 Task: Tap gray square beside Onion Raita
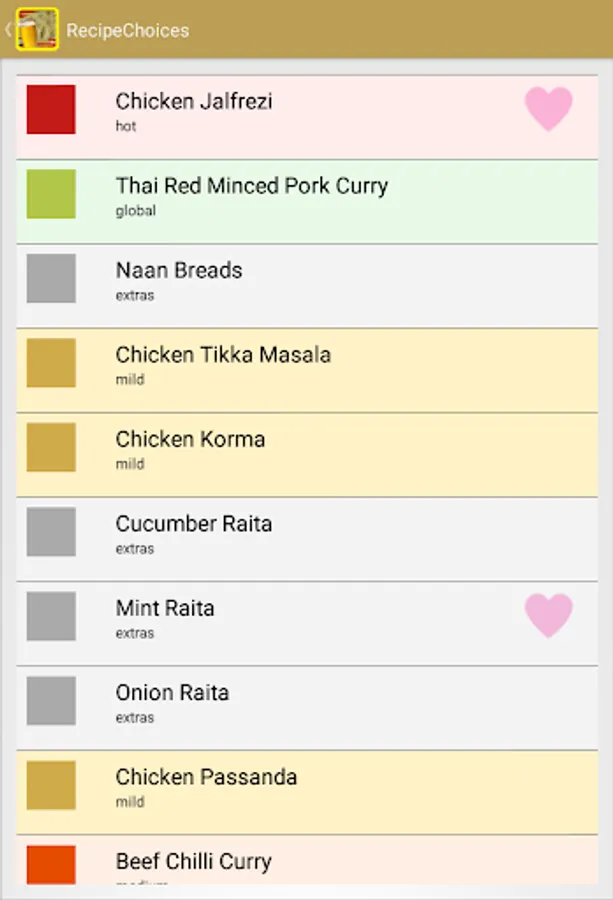tap(51, 700)
